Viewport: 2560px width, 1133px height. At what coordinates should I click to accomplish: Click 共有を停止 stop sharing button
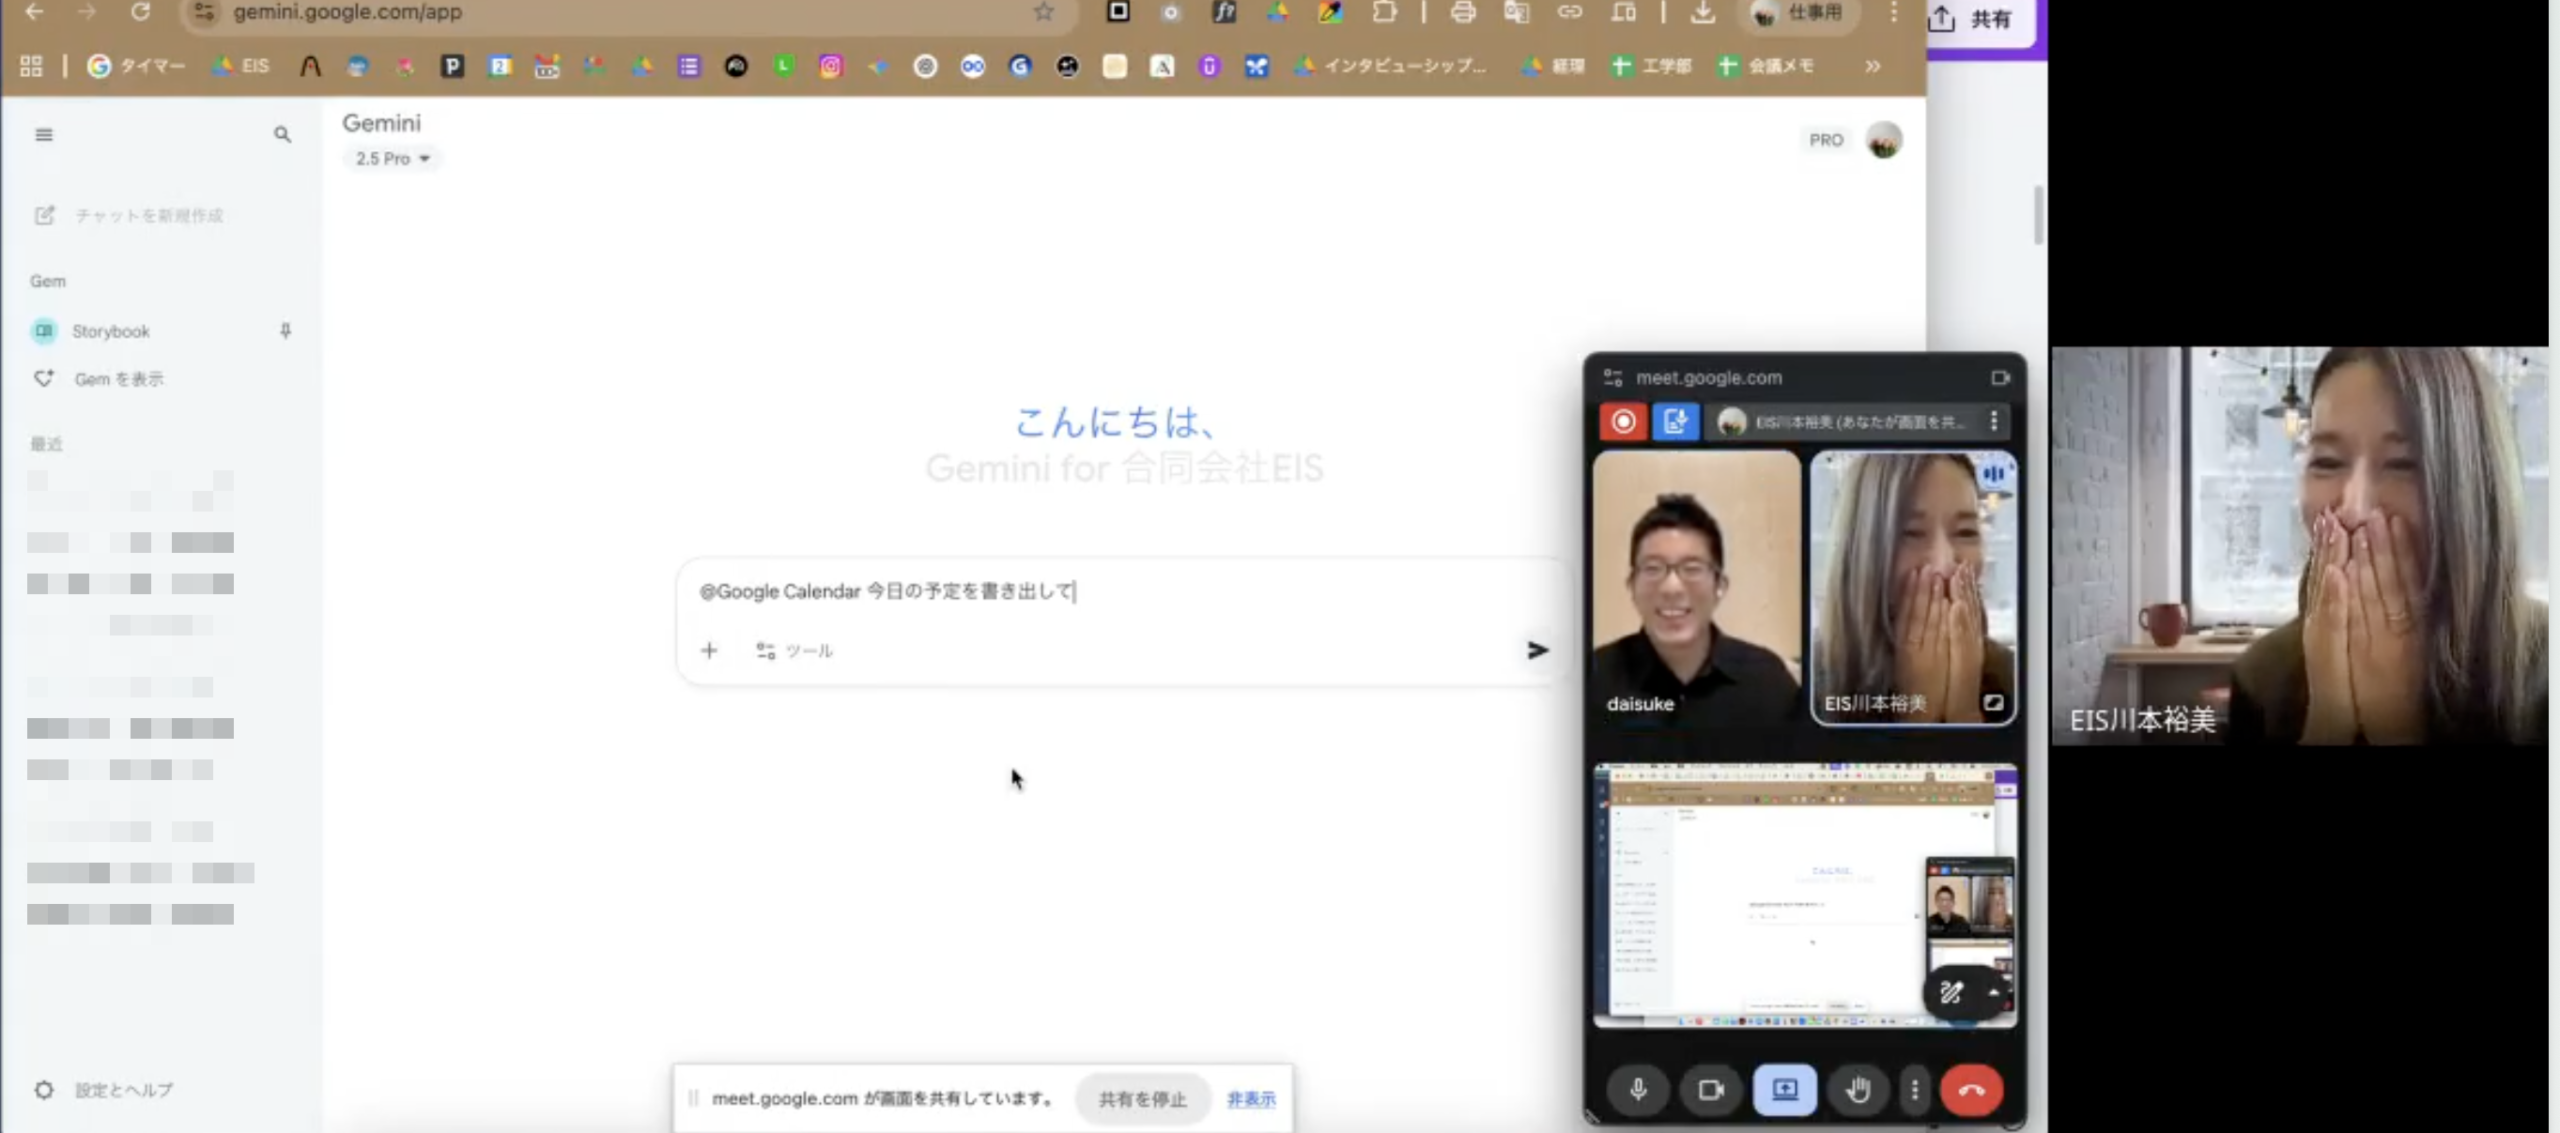coord(1142,1099)
